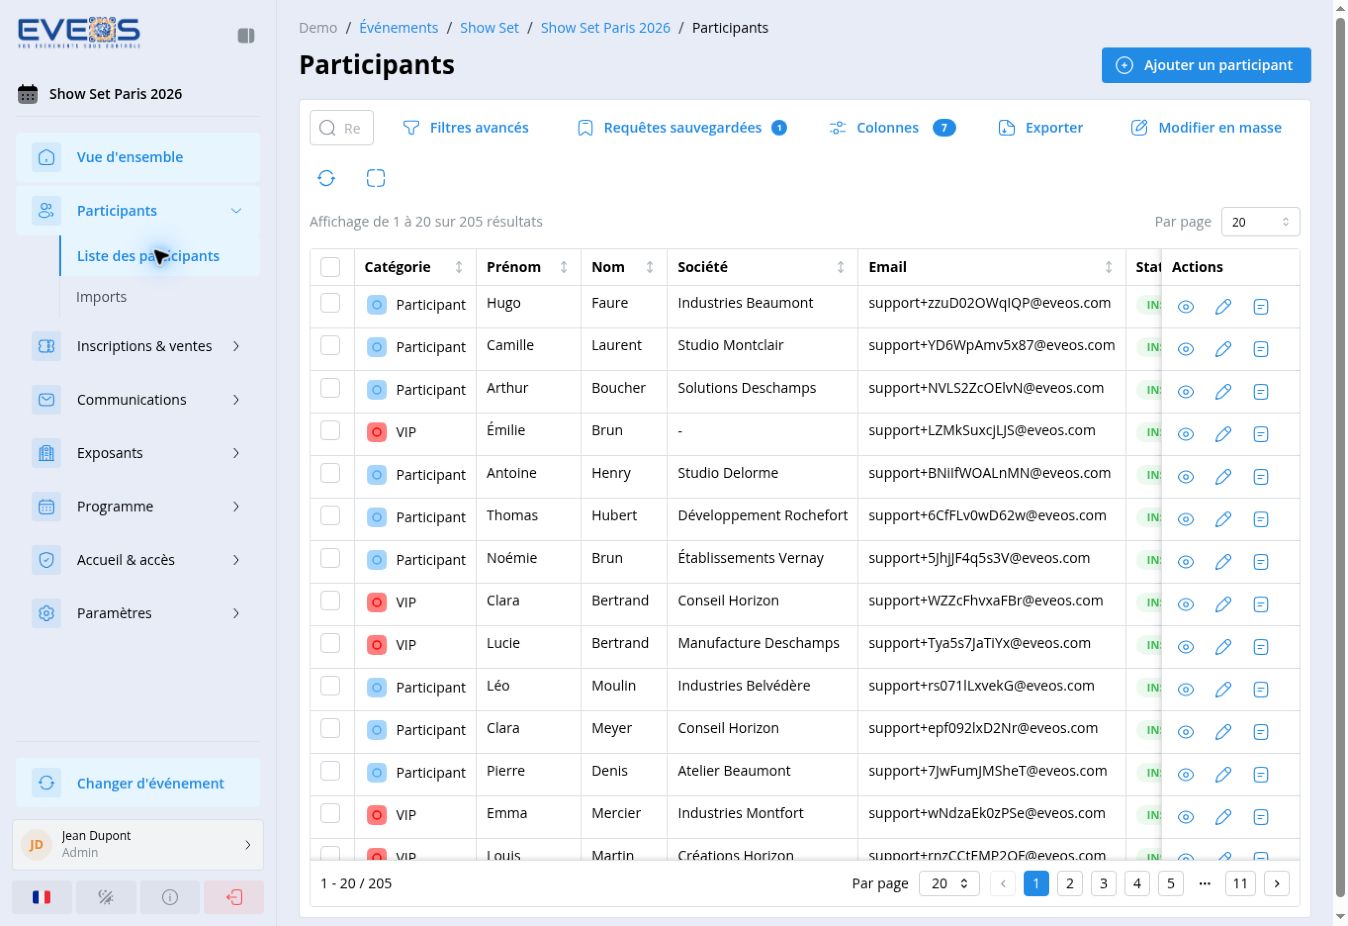
Task: Refresh the participants table
Action: (326, 178)
